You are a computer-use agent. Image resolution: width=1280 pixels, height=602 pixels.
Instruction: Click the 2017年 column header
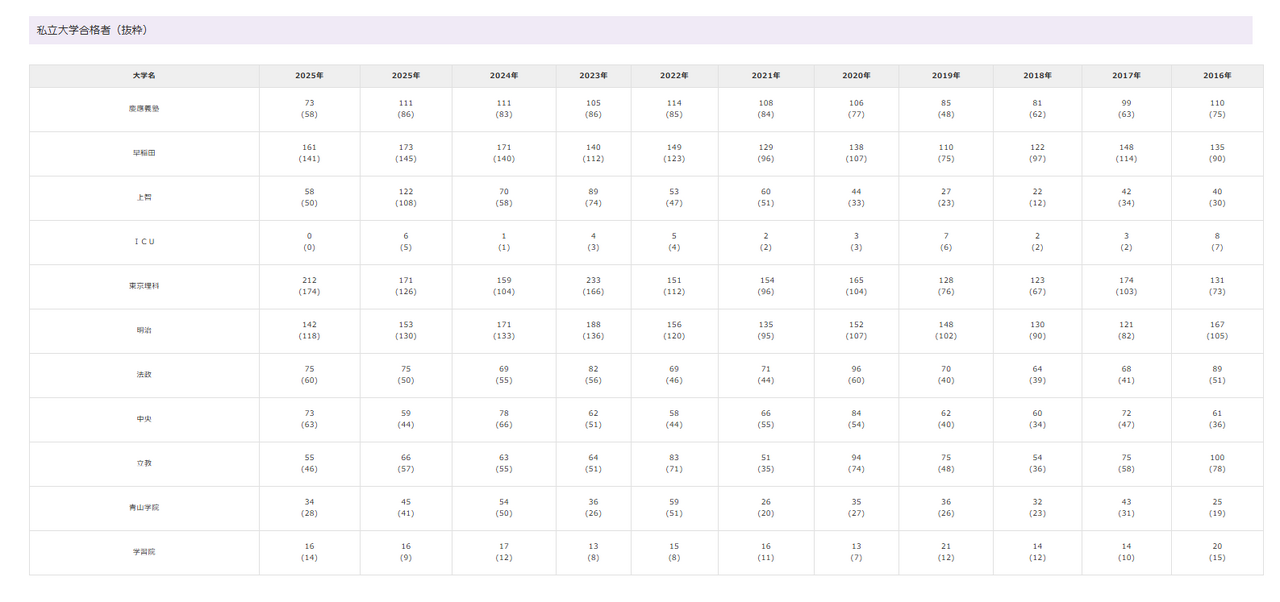pyautogui.click(x=1126, y=76)
